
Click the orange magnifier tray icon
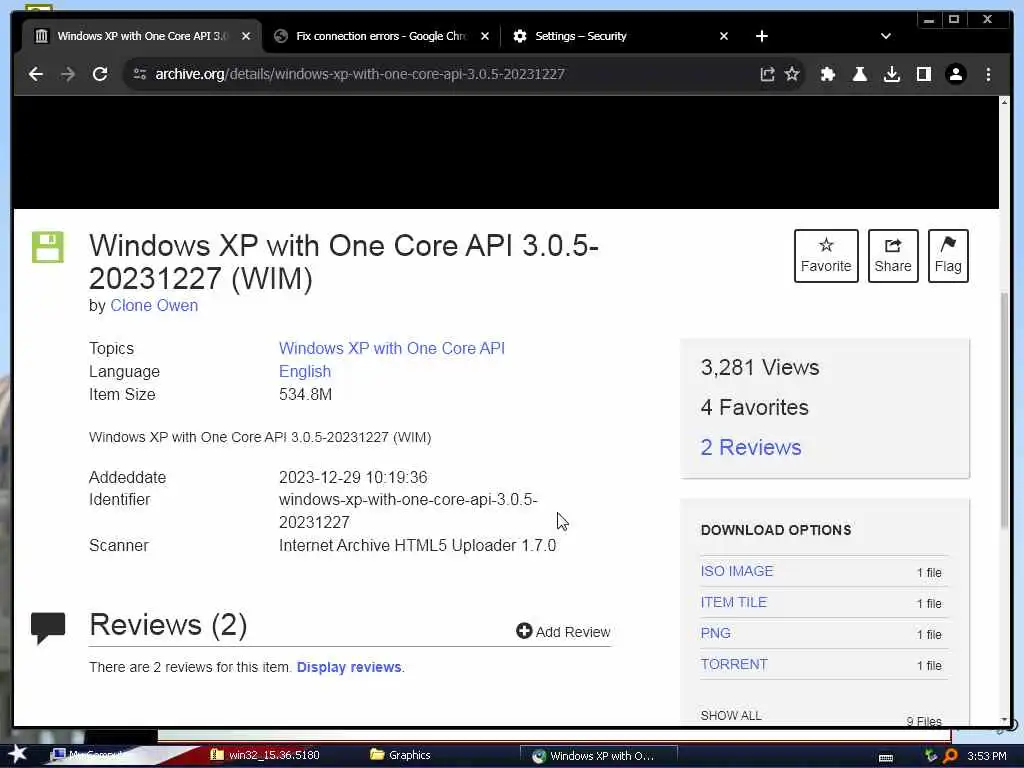point(951,756)
